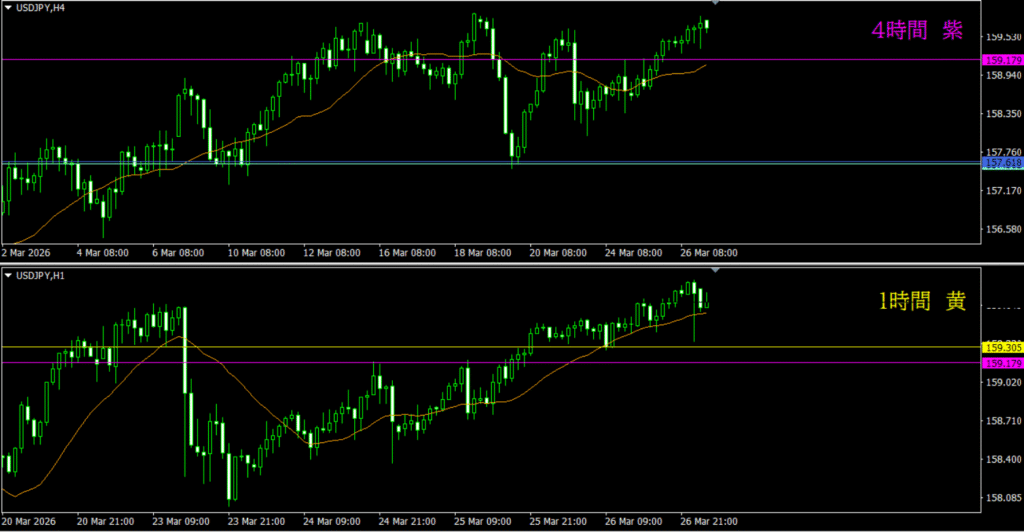Click the H4 chart shift triangle marker

pos(714,4)
